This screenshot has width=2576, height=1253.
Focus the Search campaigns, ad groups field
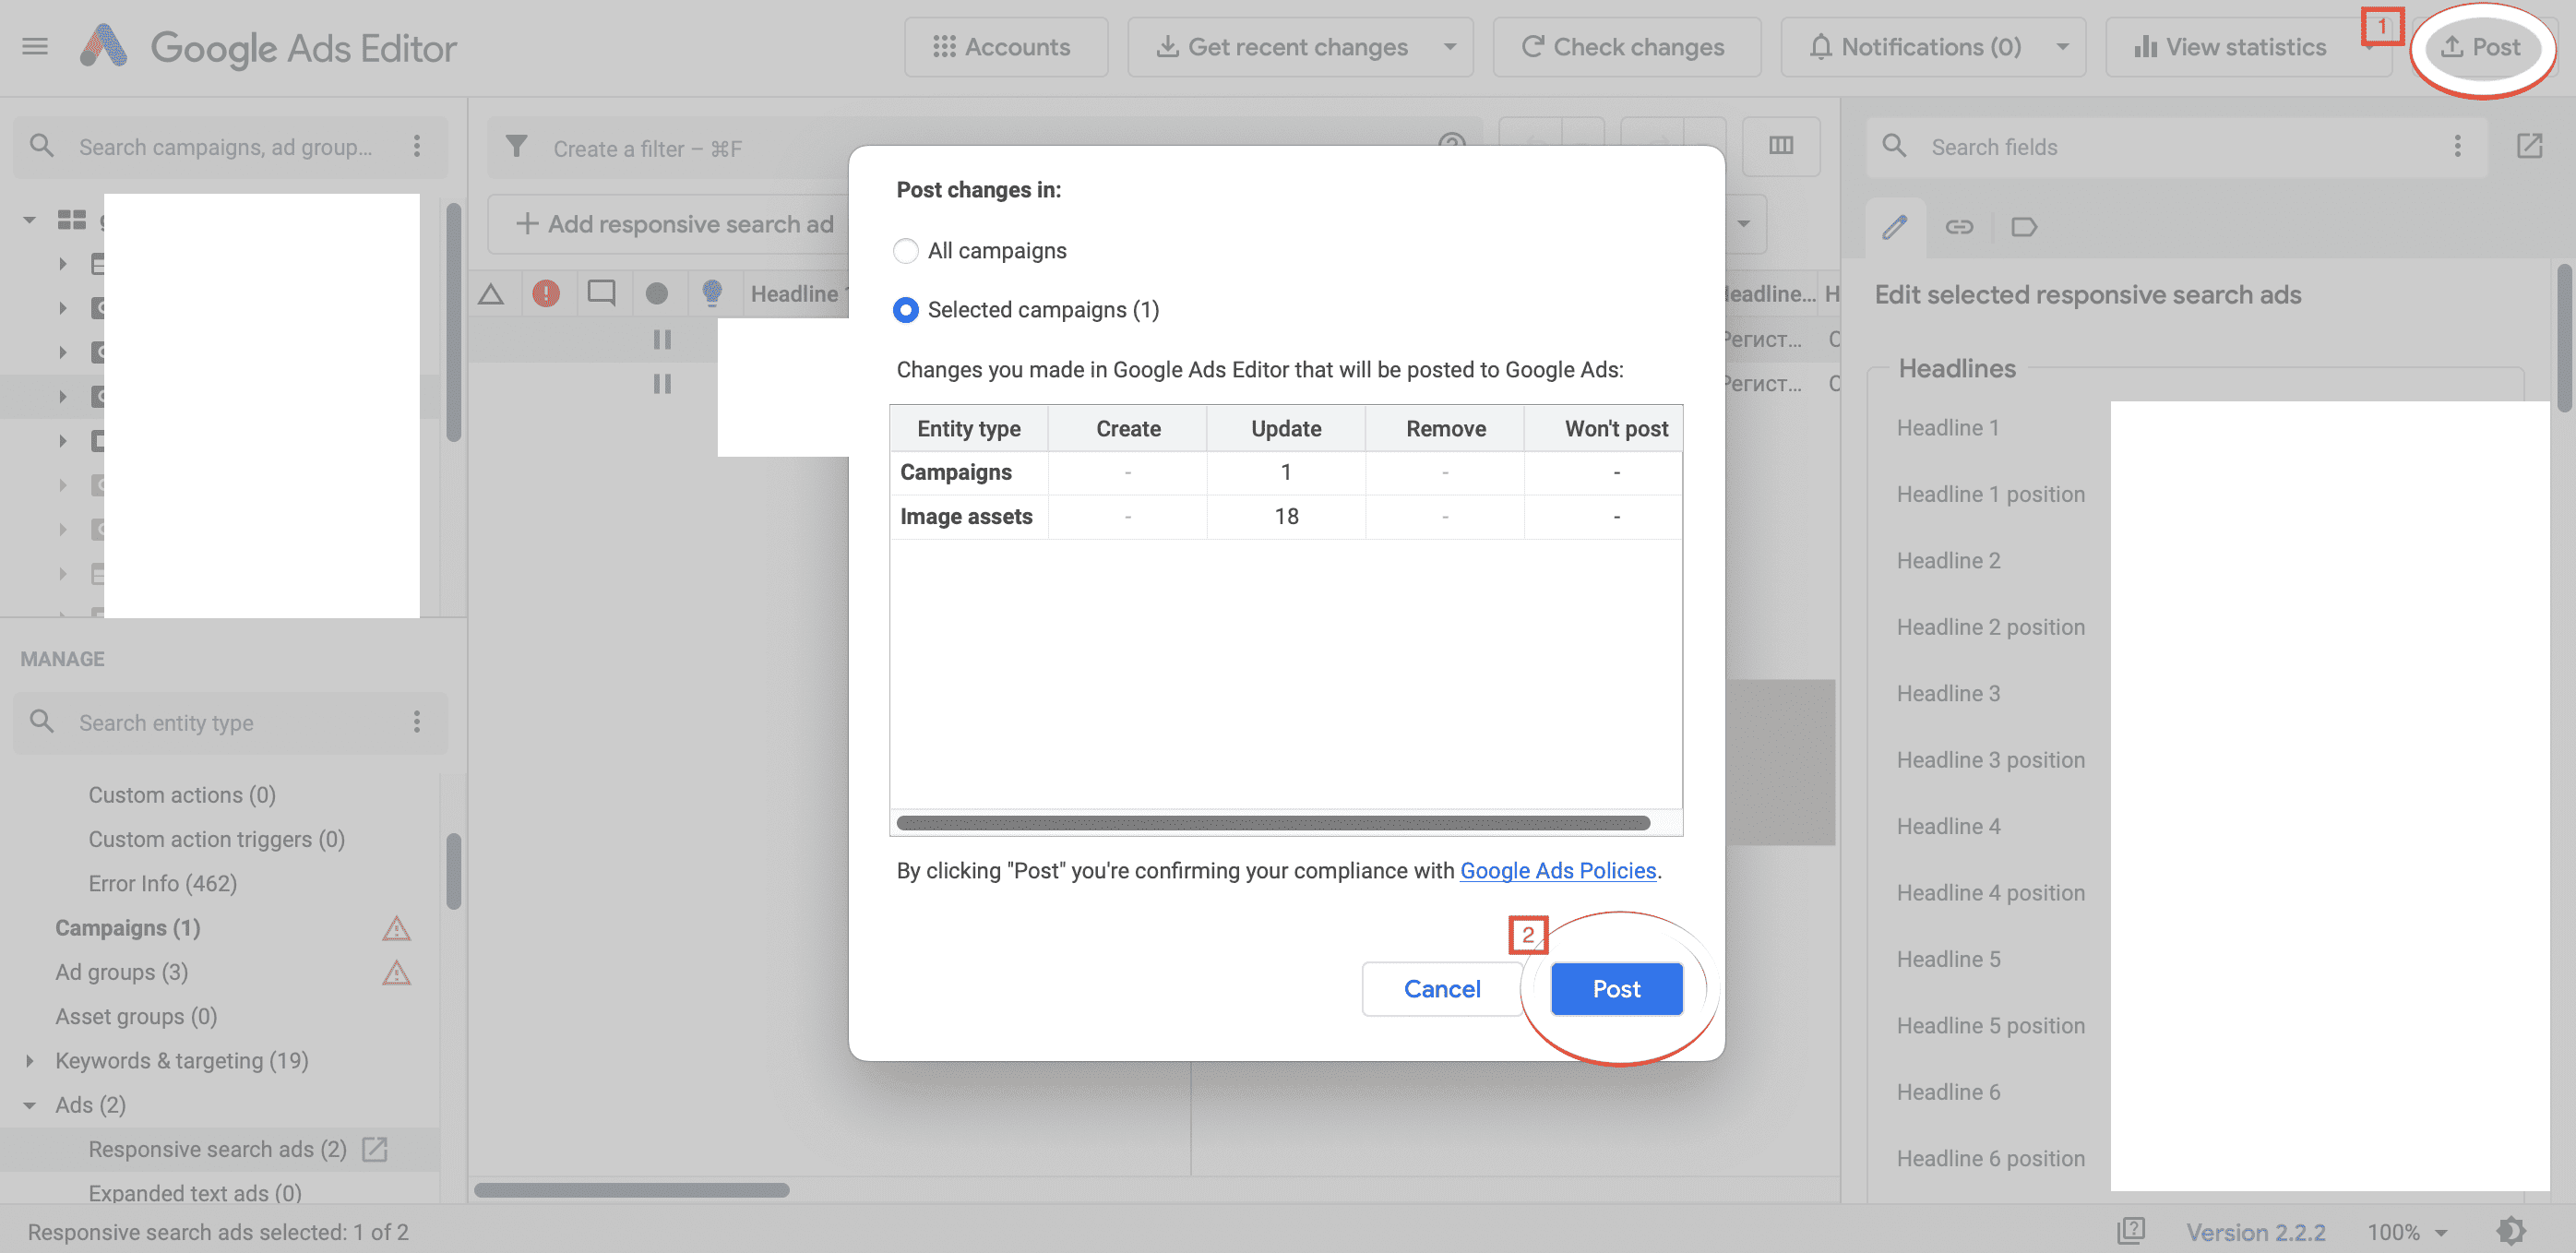[225, 147]
